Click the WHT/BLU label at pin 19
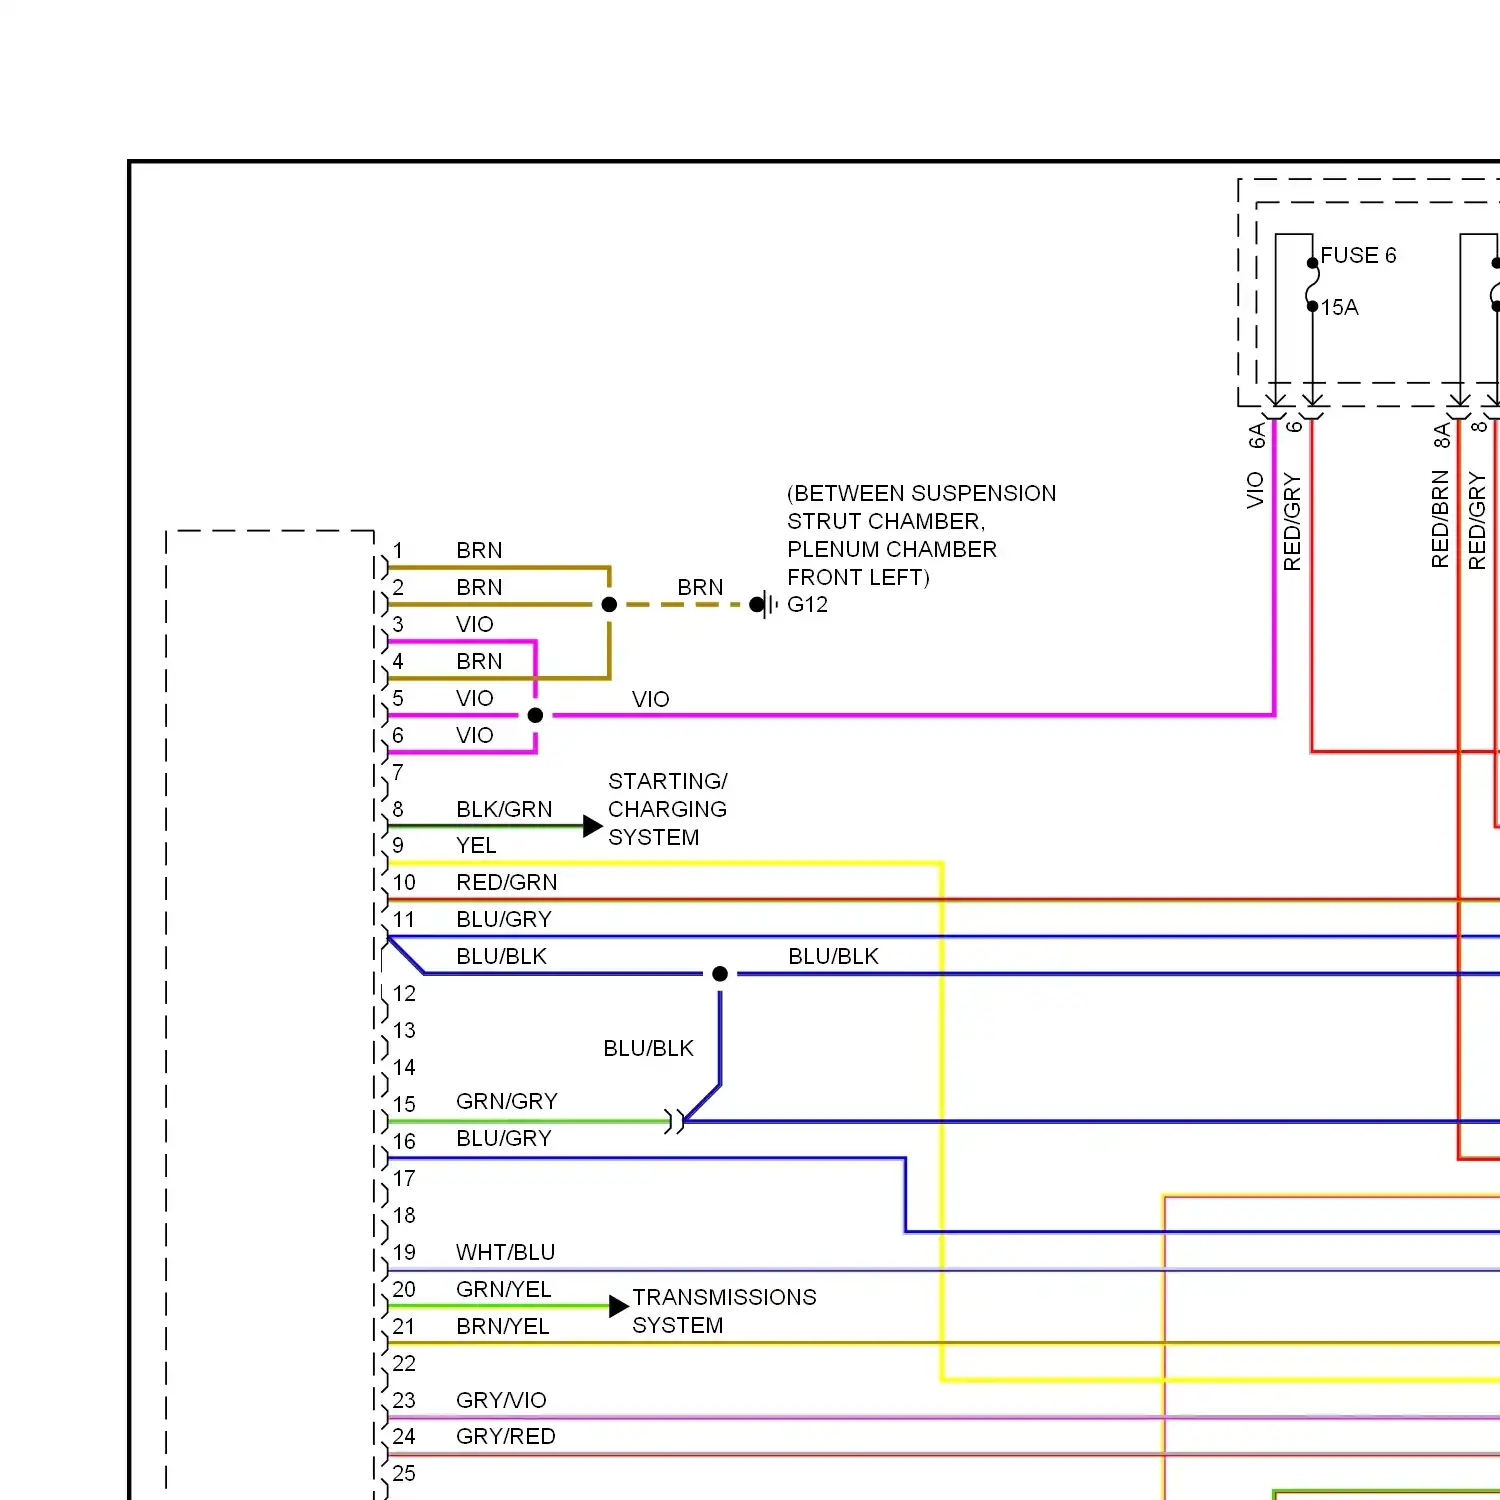The image size is (1500, 1500). pyautogui.click(x=505, y=1253)
